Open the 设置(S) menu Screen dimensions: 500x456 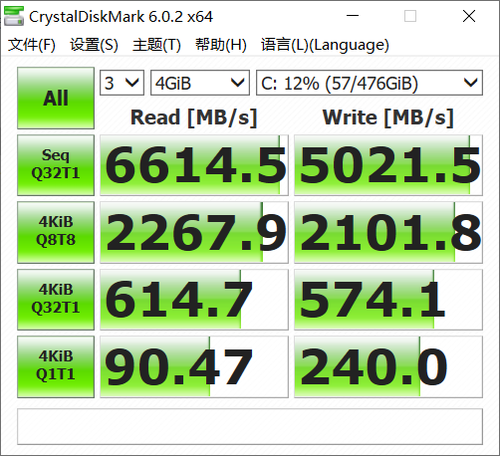94,45
